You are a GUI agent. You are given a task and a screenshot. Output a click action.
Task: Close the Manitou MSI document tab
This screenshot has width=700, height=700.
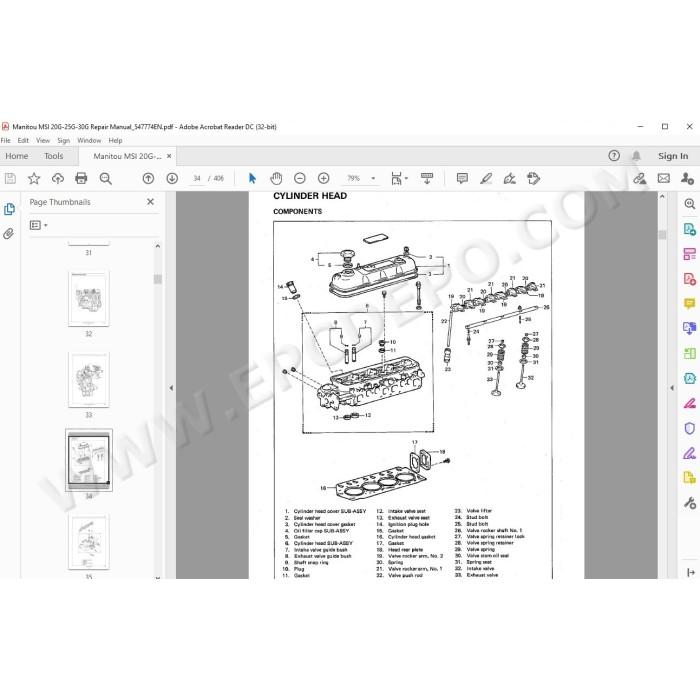click(169, 156)
